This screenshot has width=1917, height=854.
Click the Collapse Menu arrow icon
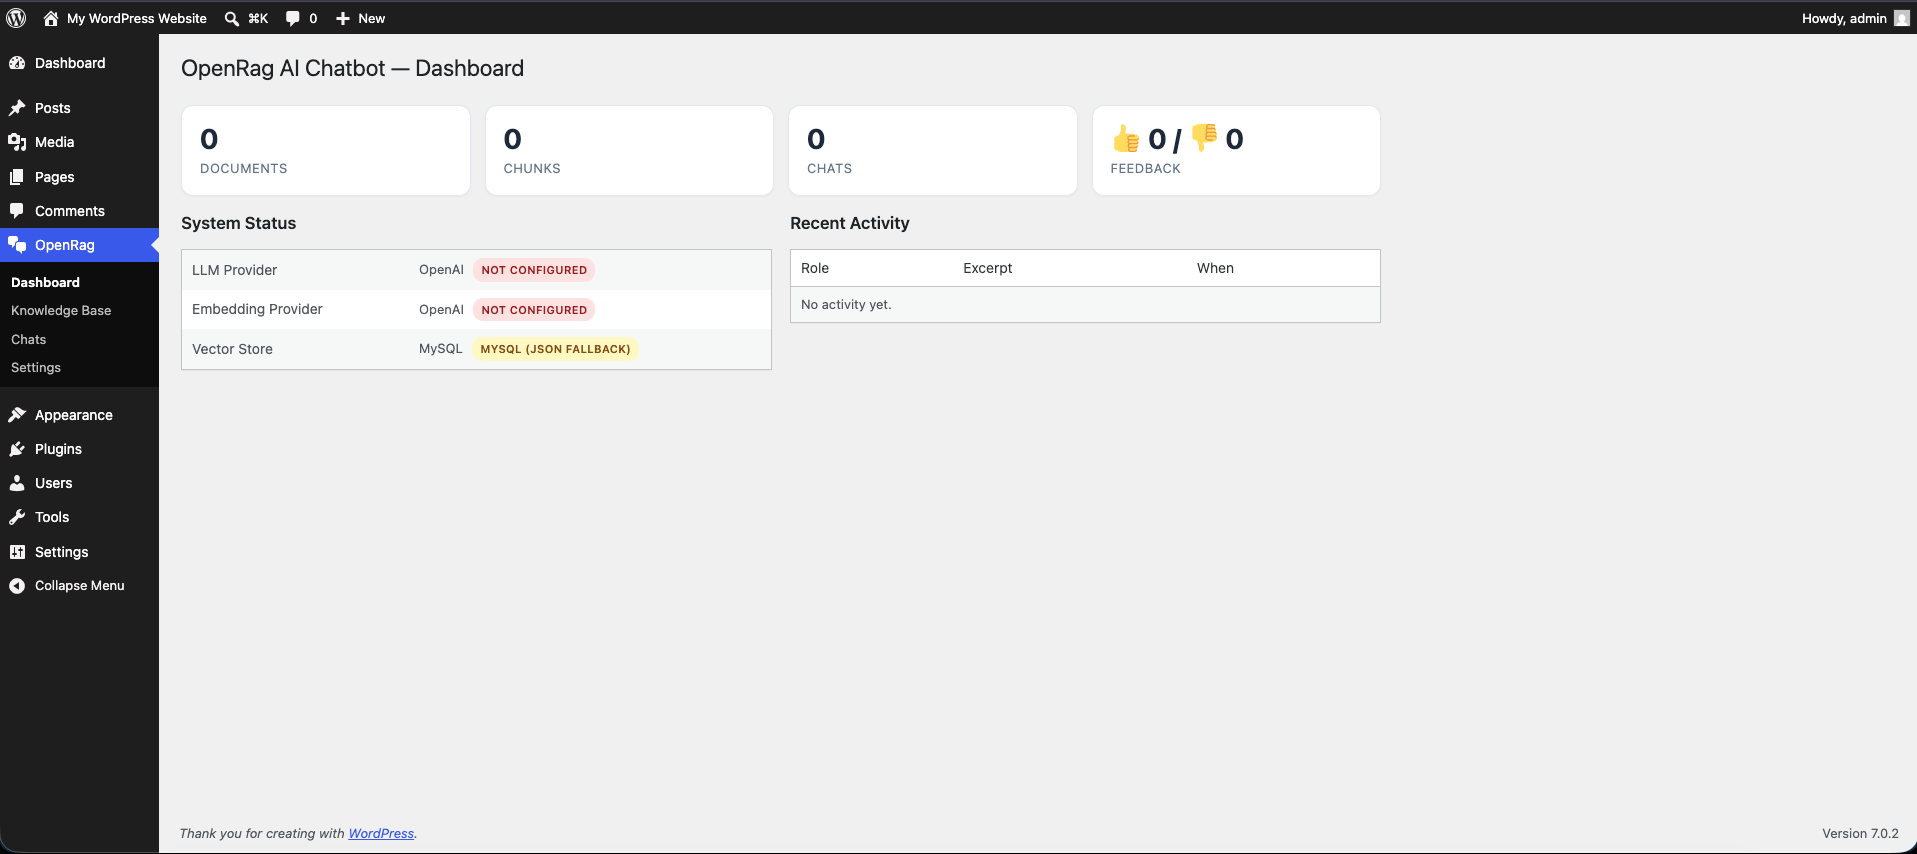coord(17,586)
